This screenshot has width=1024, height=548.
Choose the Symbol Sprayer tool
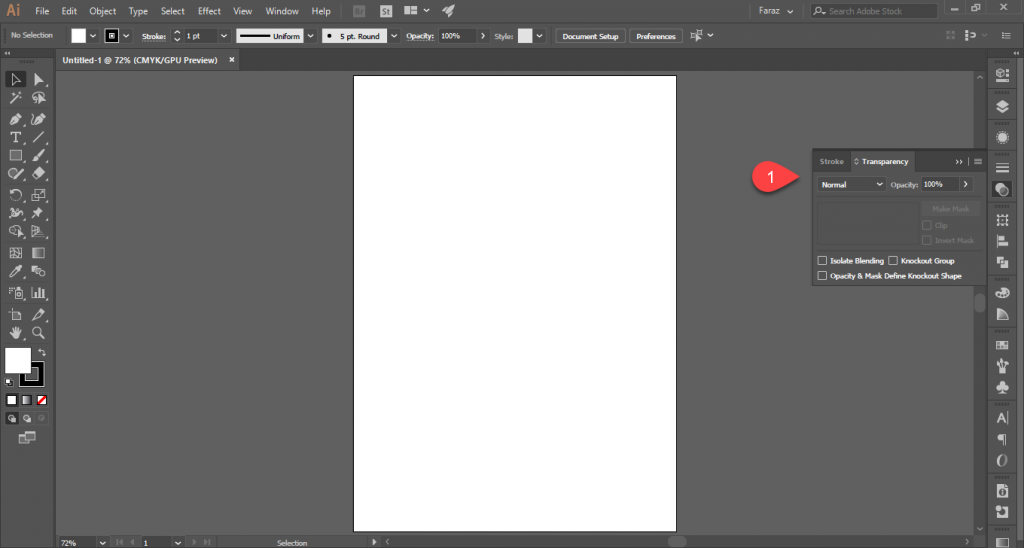[x=16, y=293]
